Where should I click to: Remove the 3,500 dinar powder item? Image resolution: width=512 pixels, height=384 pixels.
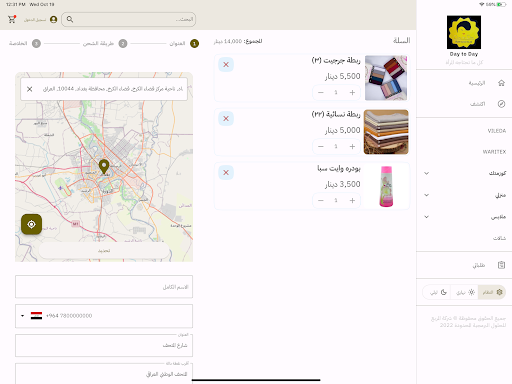[x=226, y=172]
